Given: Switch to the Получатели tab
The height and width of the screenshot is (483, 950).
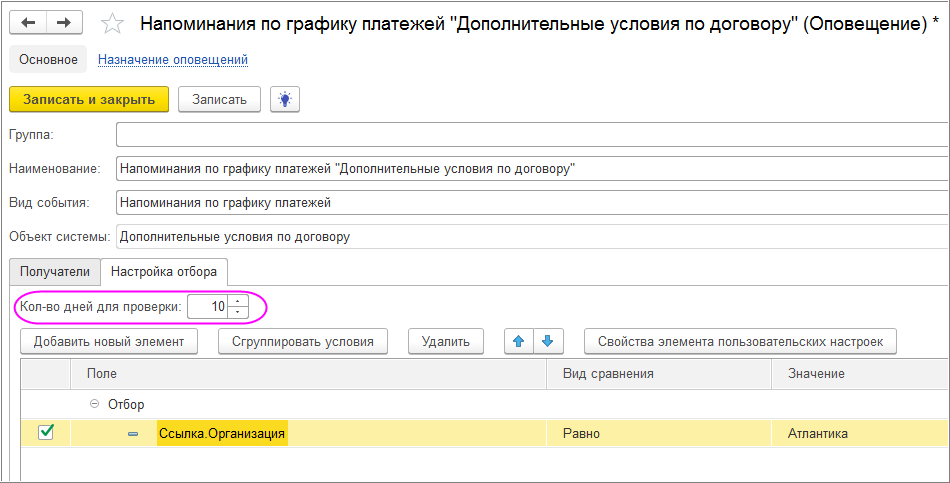Looking at the screenshot, I should 55,271.
